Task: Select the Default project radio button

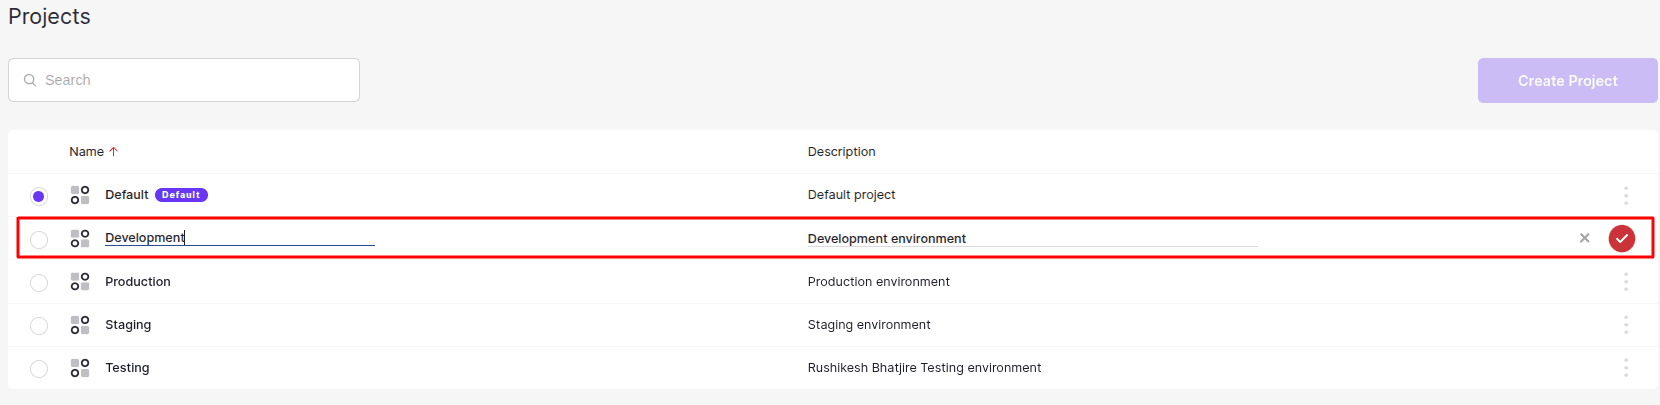Action: click(x=39, y=196)
